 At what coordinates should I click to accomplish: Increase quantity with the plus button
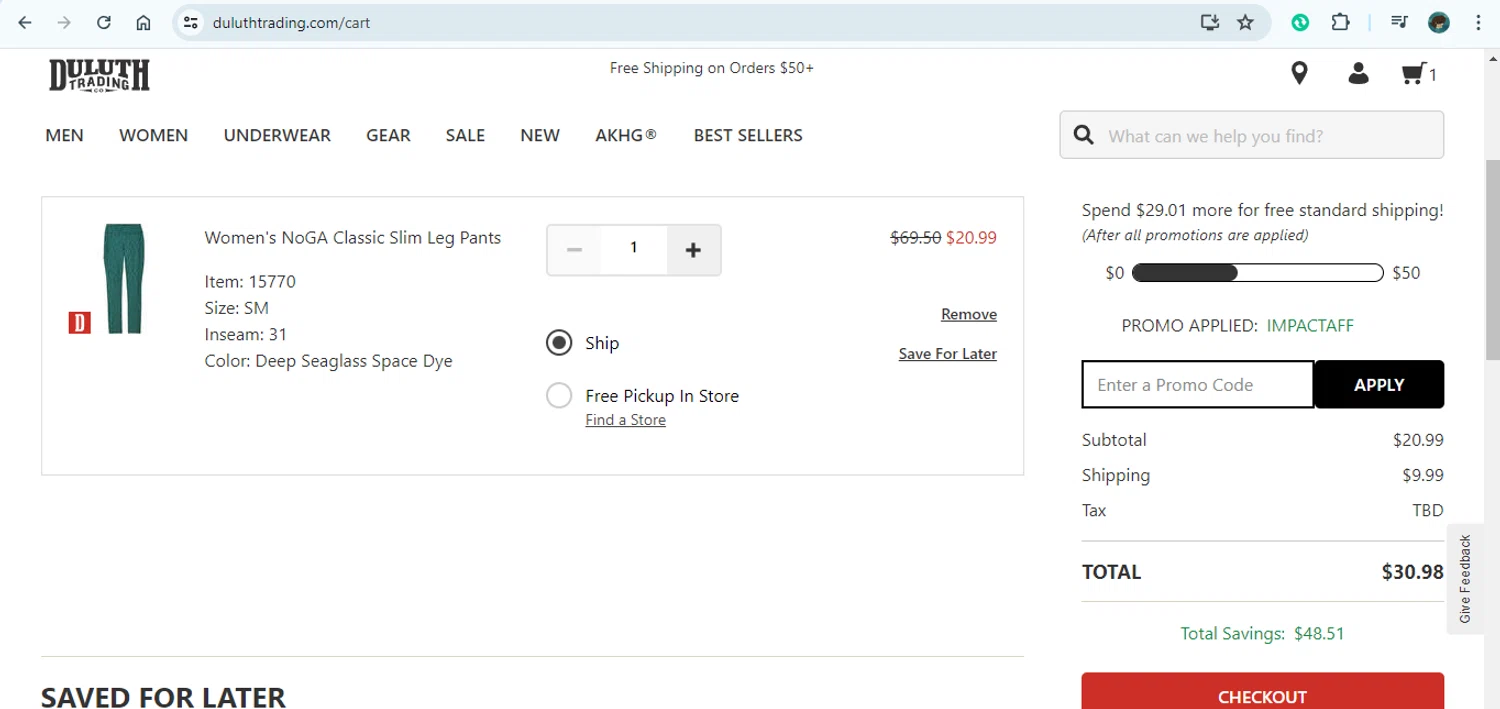click(693, 249)
